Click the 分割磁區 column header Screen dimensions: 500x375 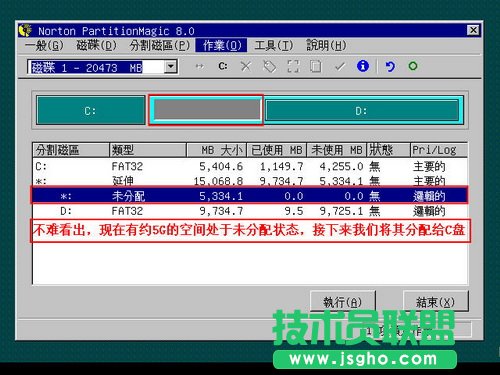(x=71, y=150)
